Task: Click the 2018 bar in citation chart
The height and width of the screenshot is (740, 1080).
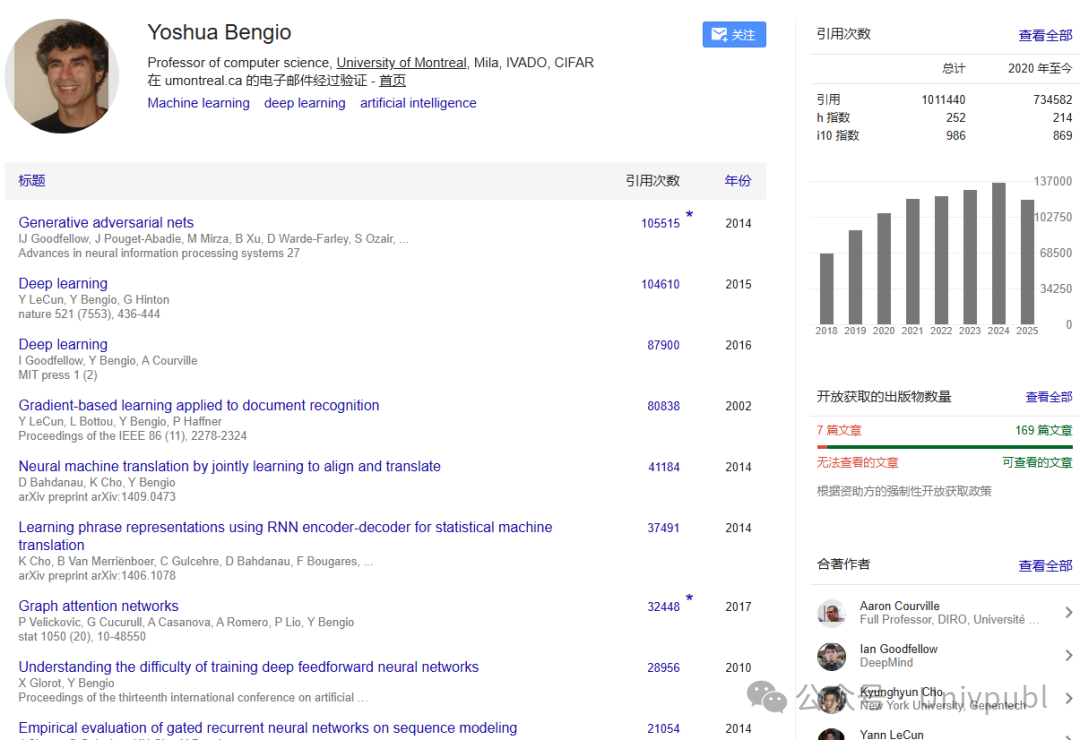Action: coord(826,288)
